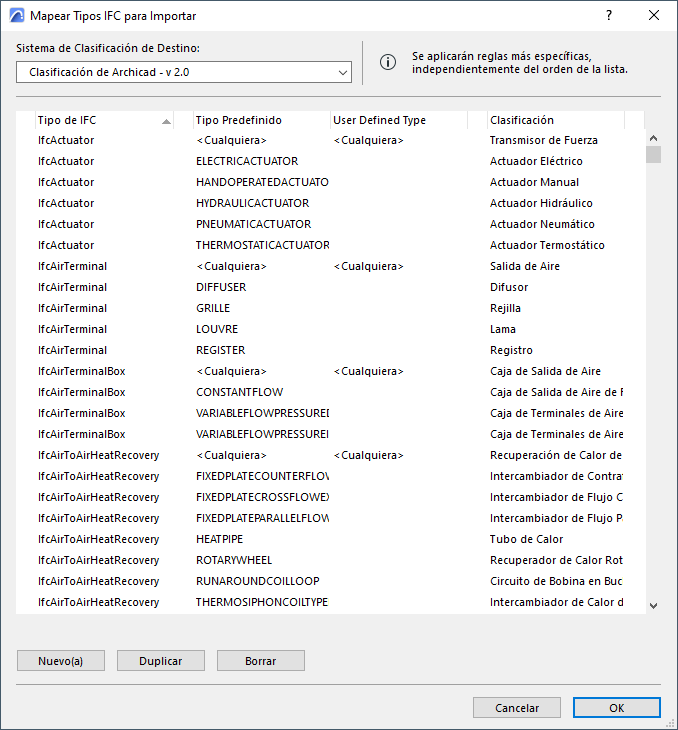Image resolution: width=678 pixels, height=730 pixels.
Task: Click <Cualquiera> user type in IfcAirToAirHeatRecovery row
Action: point(368,455)
